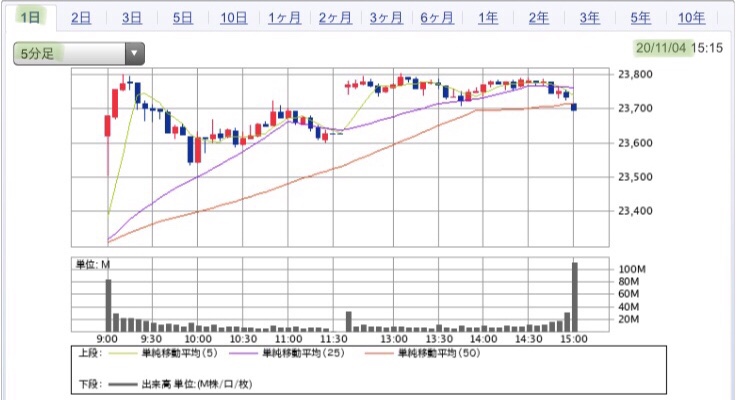This screenshot has height=400, width=749.
Task: Open the 3ヶ月 chart tab
Action: [x=385, y=18]
